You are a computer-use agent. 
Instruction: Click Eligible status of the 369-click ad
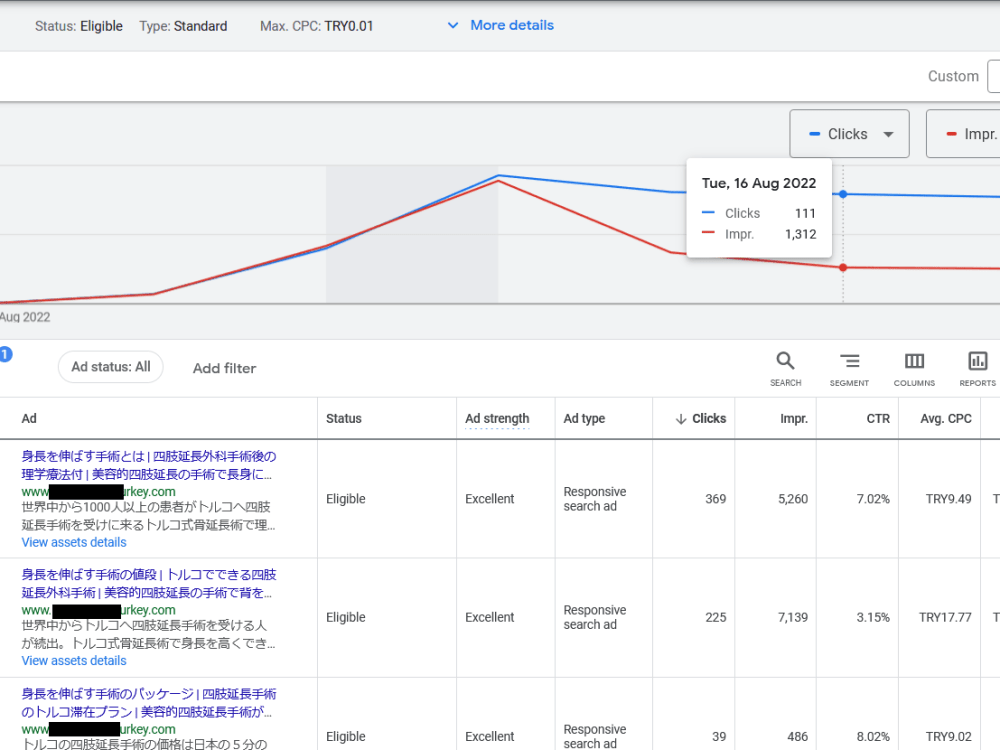[346, 499]
